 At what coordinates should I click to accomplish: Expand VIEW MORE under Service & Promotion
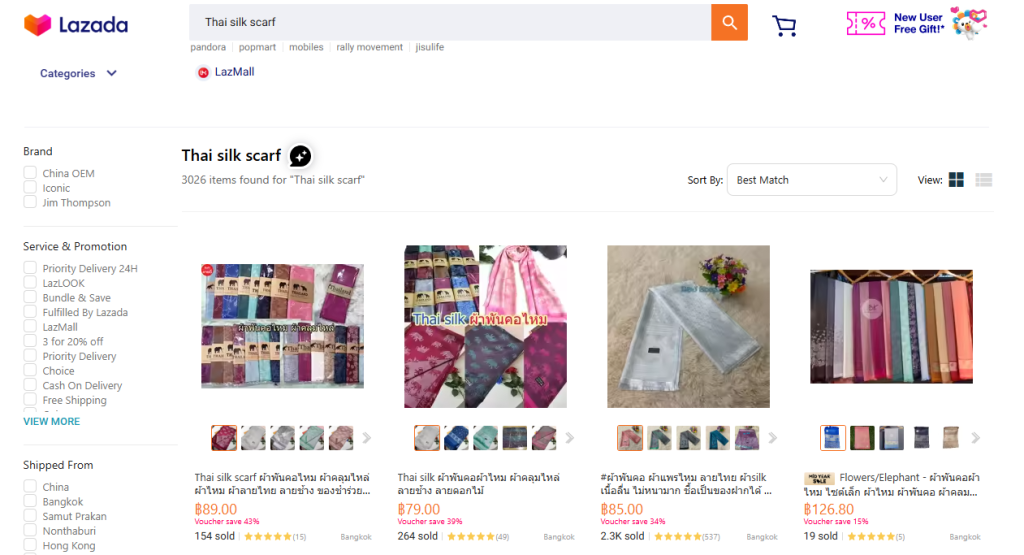coord(52,421)
